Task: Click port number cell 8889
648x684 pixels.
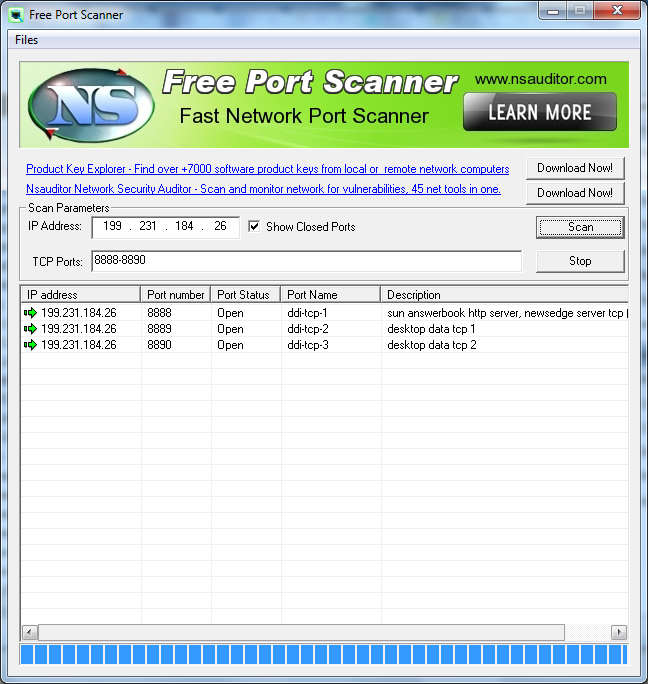Action: pyautogui.click(x=159, y=329)
